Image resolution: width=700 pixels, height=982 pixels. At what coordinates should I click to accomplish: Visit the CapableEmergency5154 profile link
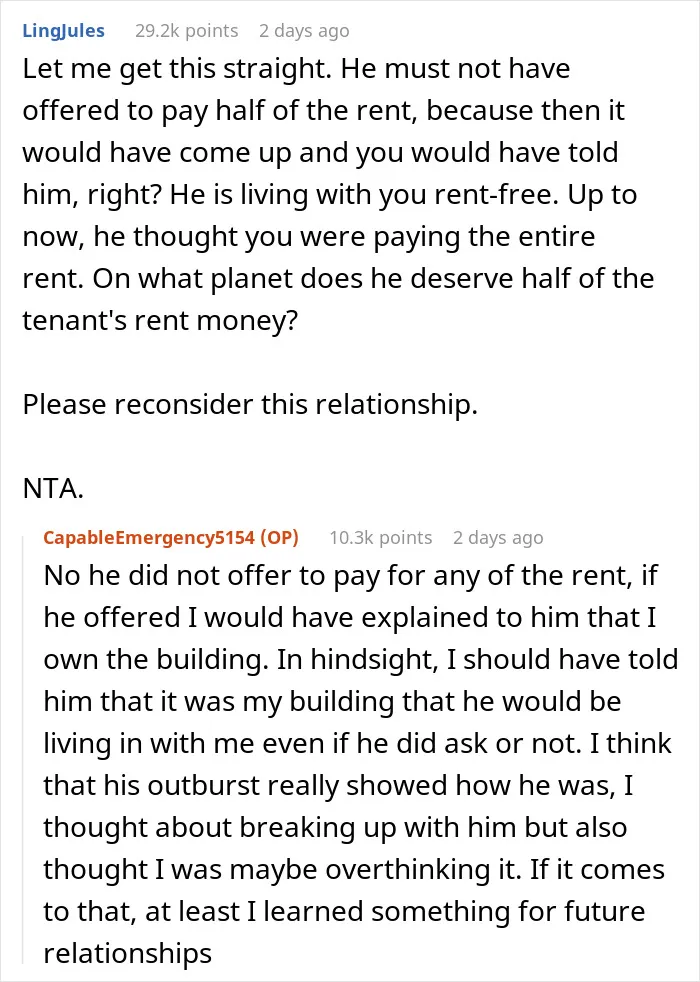coord(149,537)
